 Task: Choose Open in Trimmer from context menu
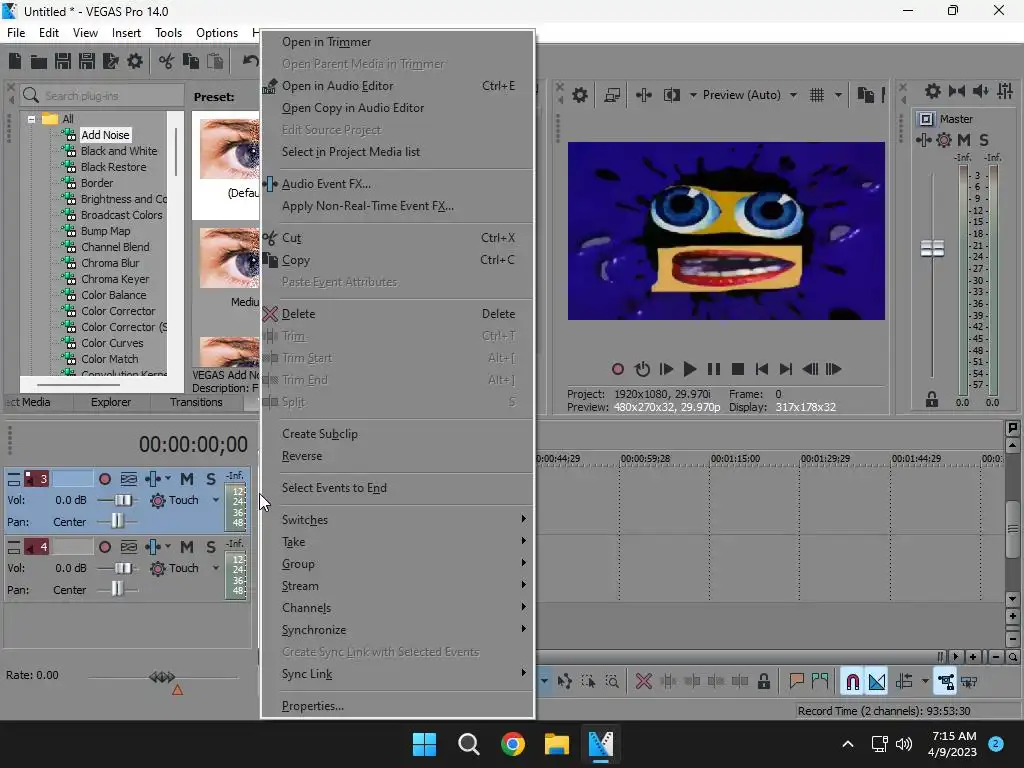coord(397,42)
